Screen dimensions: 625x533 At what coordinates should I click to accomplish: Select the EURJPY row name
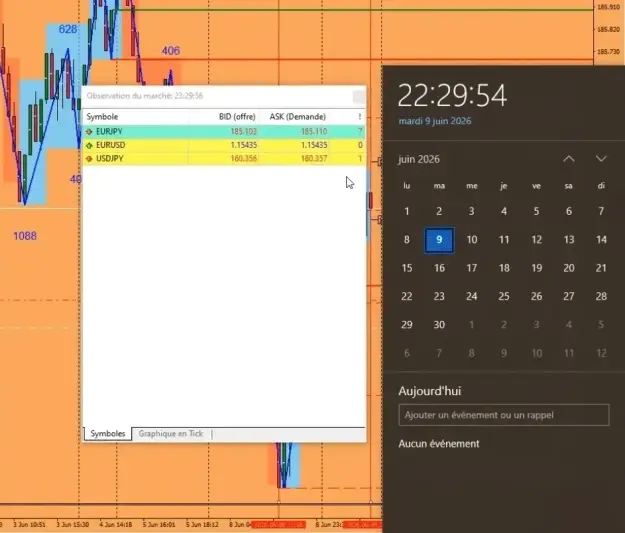[109, 132]
